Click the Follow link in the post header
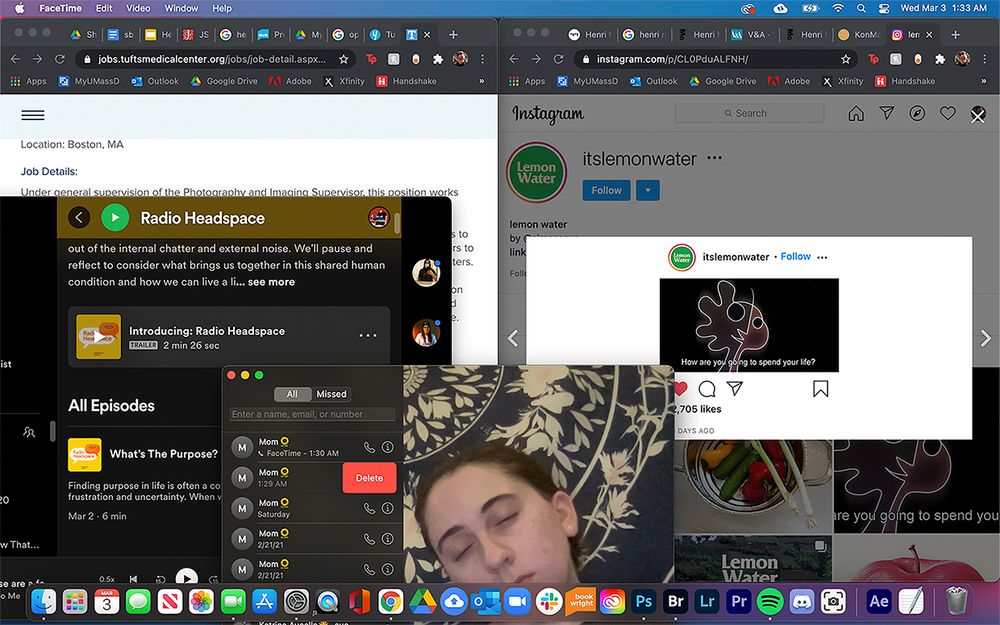 point(795,256)
